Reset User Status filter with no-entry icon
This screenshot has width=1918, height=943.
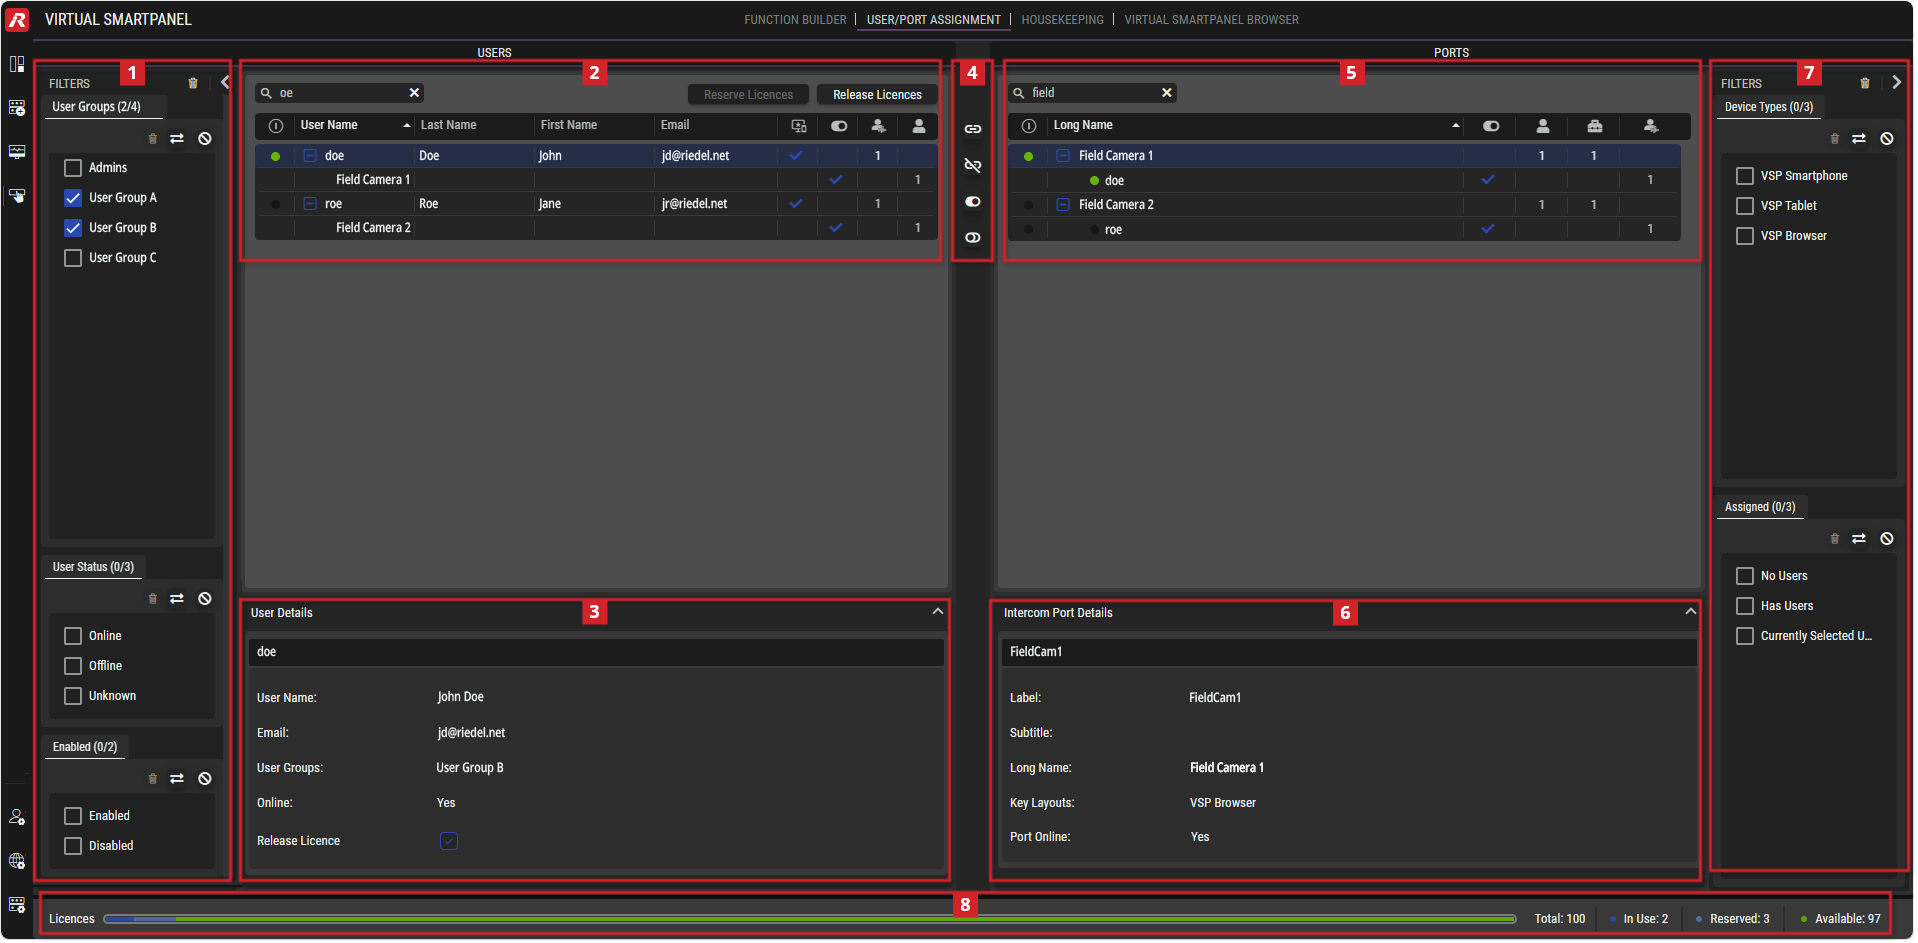[205, 599]
